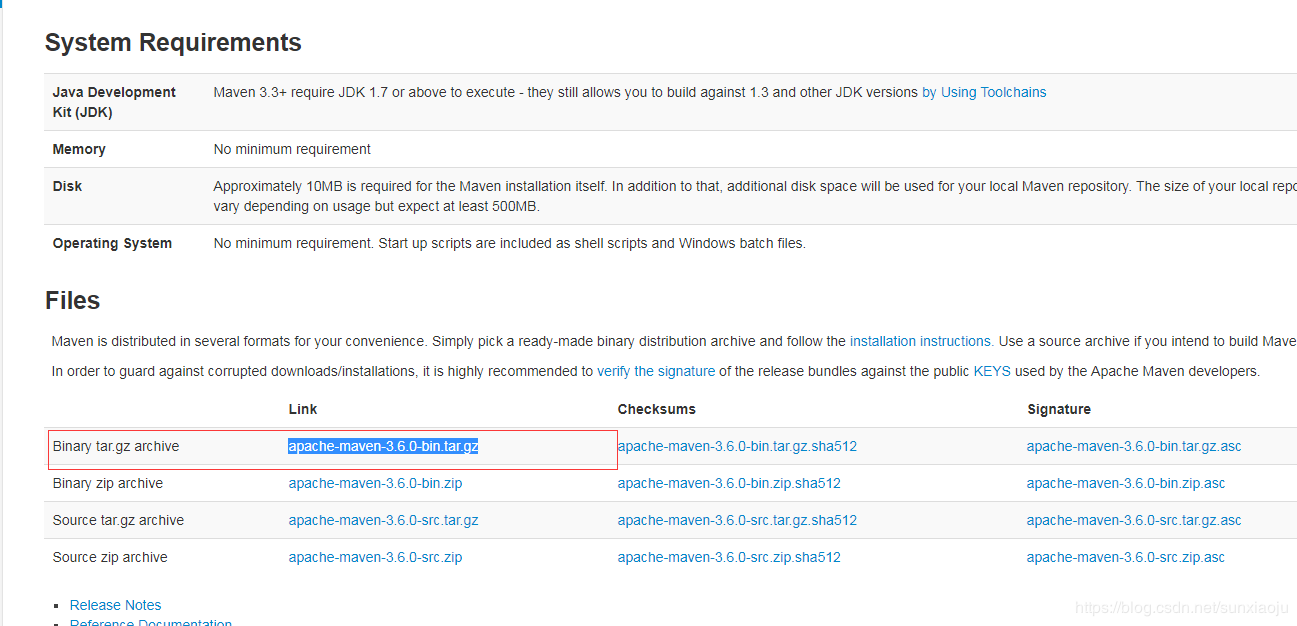Click the 'Binary zip archive' cell
The height and width of the screenshot is (626, 1297).
coord(108,483)
